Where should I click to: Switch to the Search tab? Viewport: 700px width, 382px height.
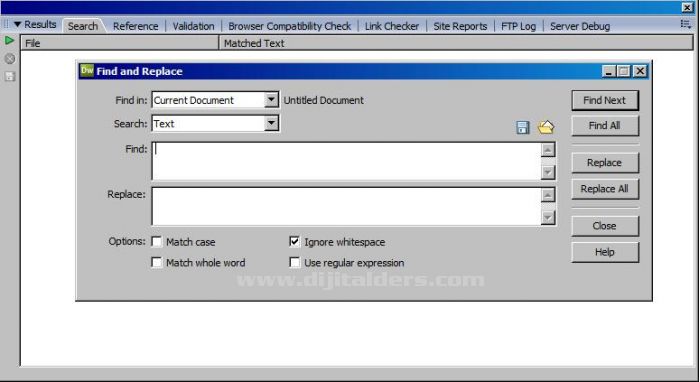83,26
